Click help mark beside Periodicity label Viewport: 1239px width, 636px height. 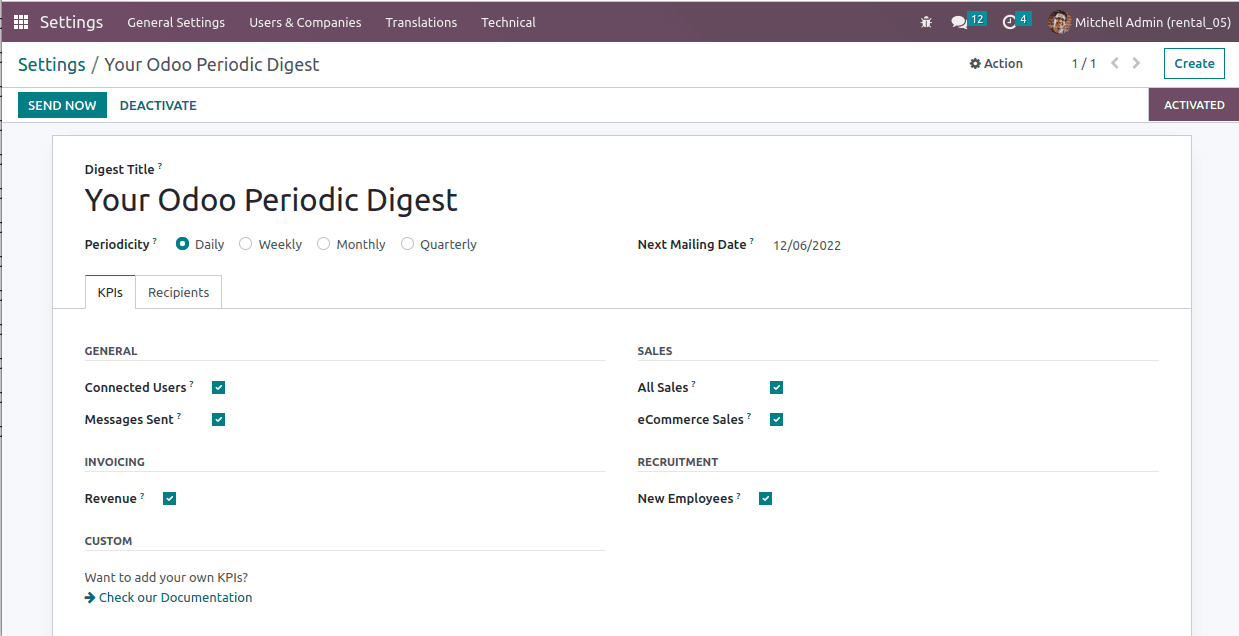[x=155, y=241]
